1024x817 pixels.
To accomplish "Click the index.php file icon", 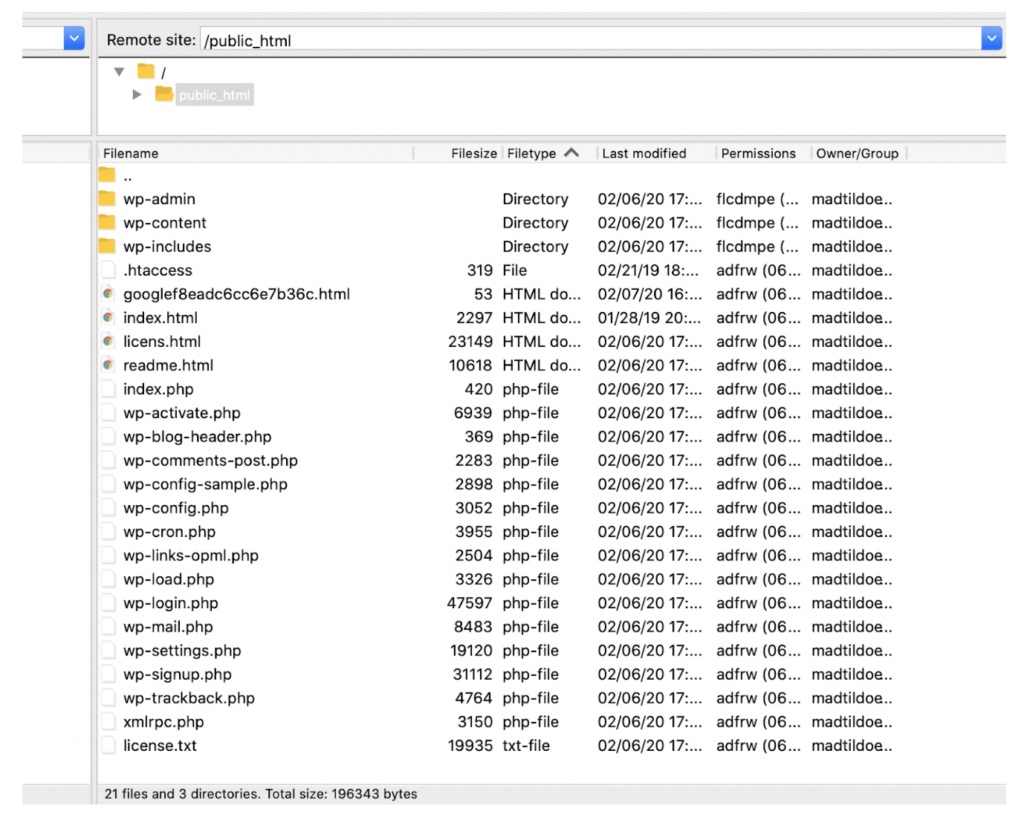I will (108, 389).
